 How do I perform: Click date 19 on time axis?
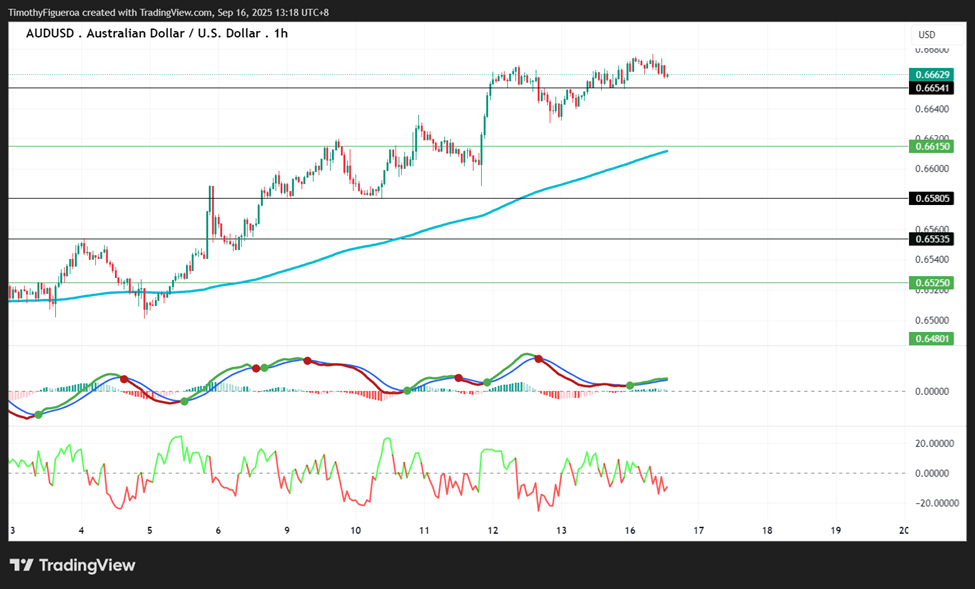coord(836,531)
